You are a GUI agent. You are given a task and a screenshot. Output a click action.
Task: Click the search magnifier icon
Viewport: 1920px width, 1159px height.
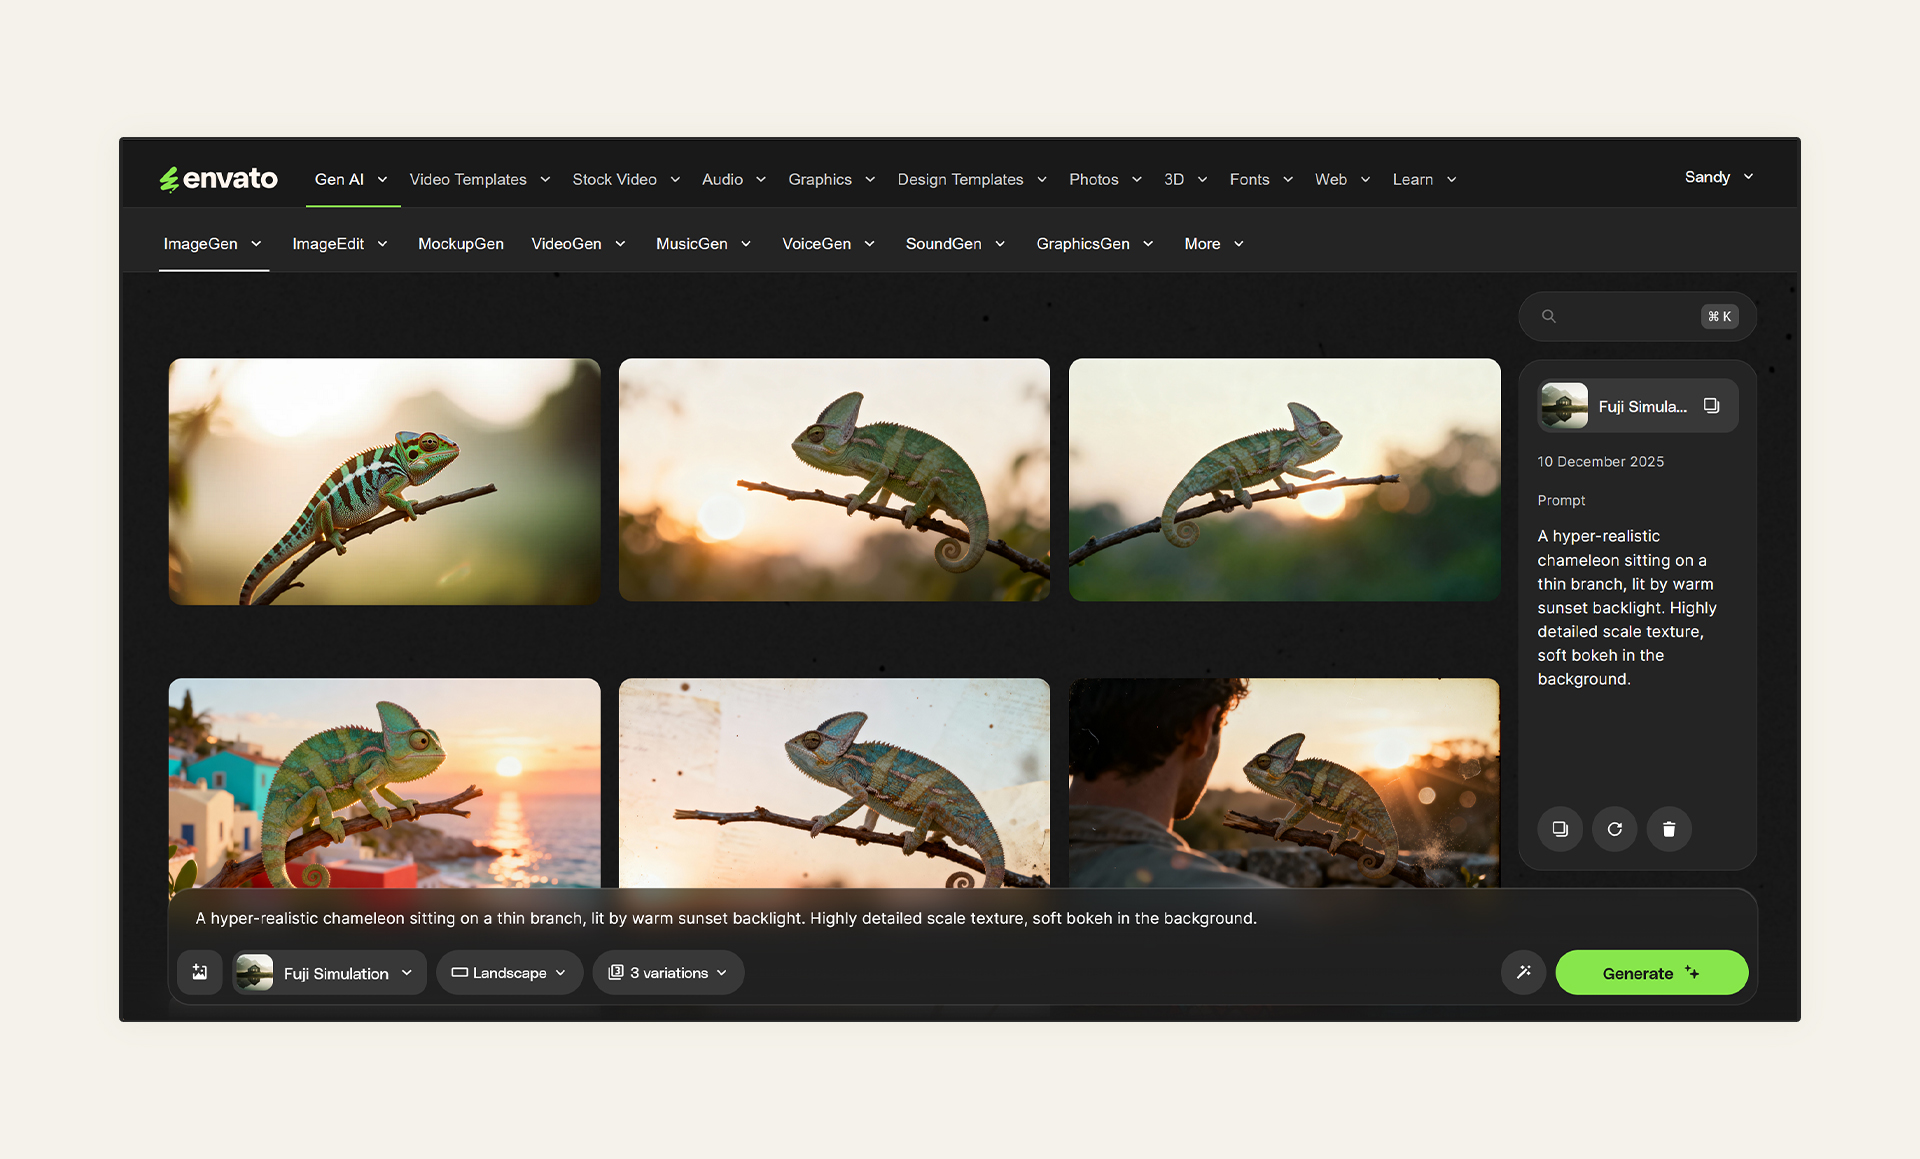[1549, 316]
